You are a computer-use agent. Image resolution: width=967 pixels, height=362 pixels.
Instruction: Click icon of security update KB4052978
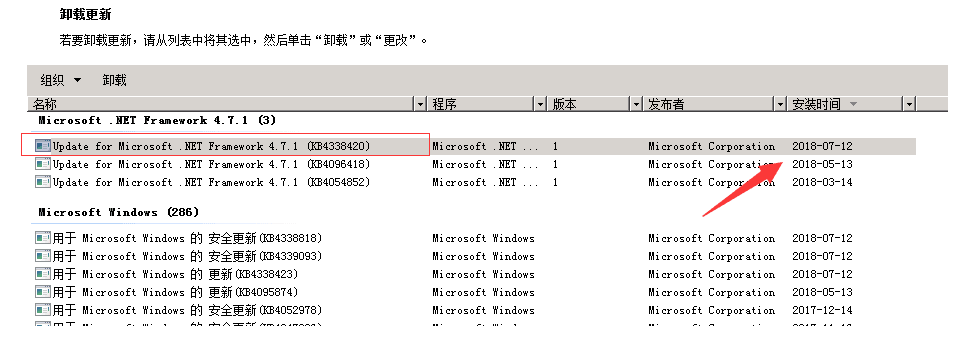click(43, 310)
